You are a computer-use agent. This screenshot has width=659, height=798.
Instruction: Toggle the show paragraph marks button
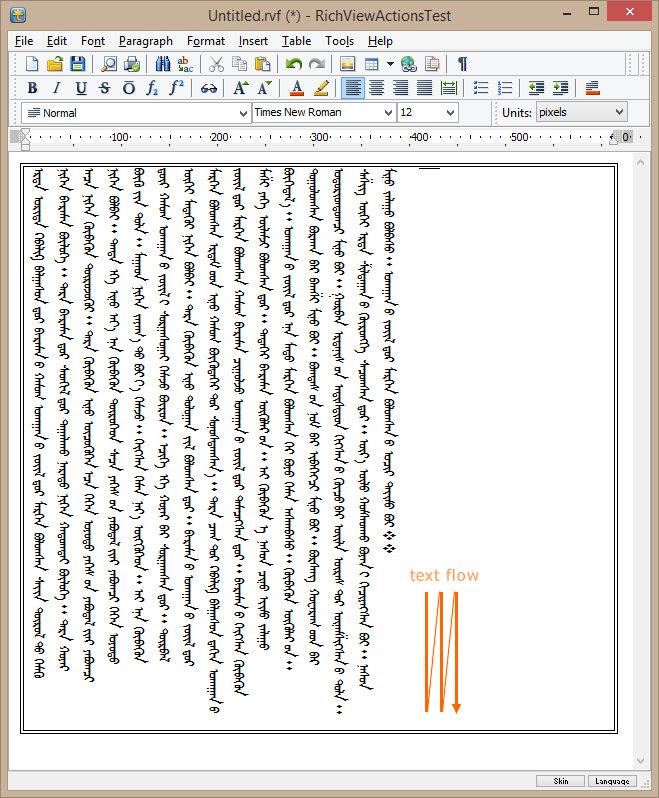click(x=462, y=64)
